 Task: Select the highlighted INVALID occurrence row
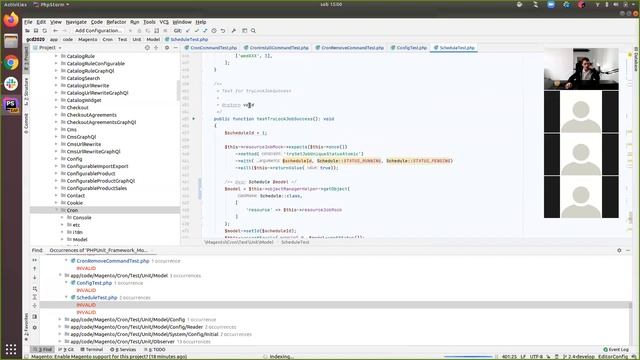tap(335, 305)
